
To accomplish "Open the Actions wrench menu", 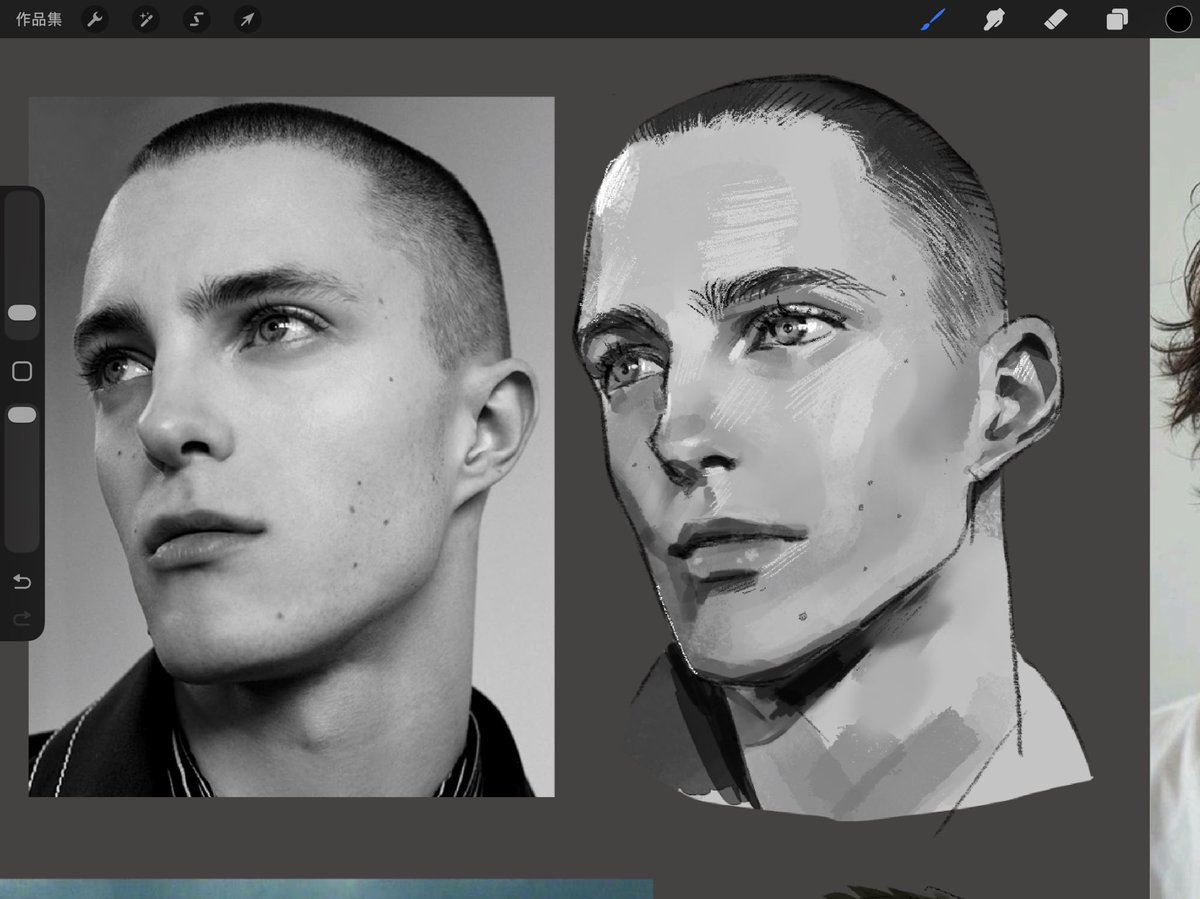I will (x=95, y=19).
